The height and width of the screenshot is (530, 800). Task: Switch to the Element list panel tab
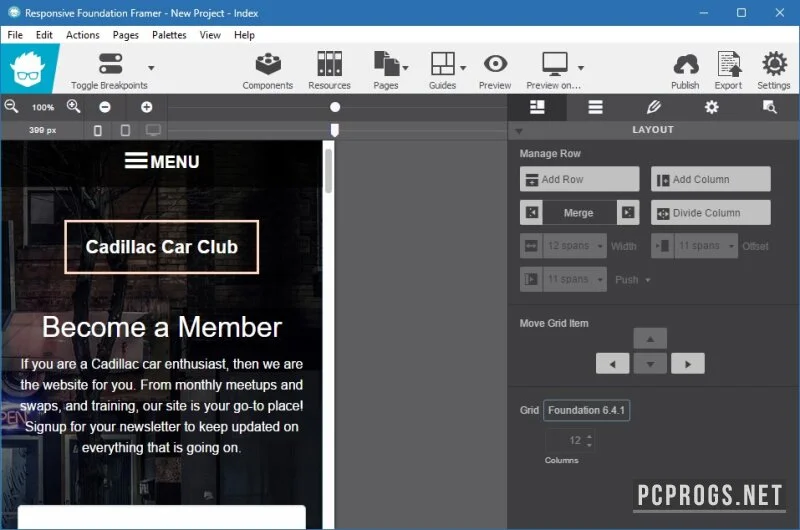coord(595,107)
